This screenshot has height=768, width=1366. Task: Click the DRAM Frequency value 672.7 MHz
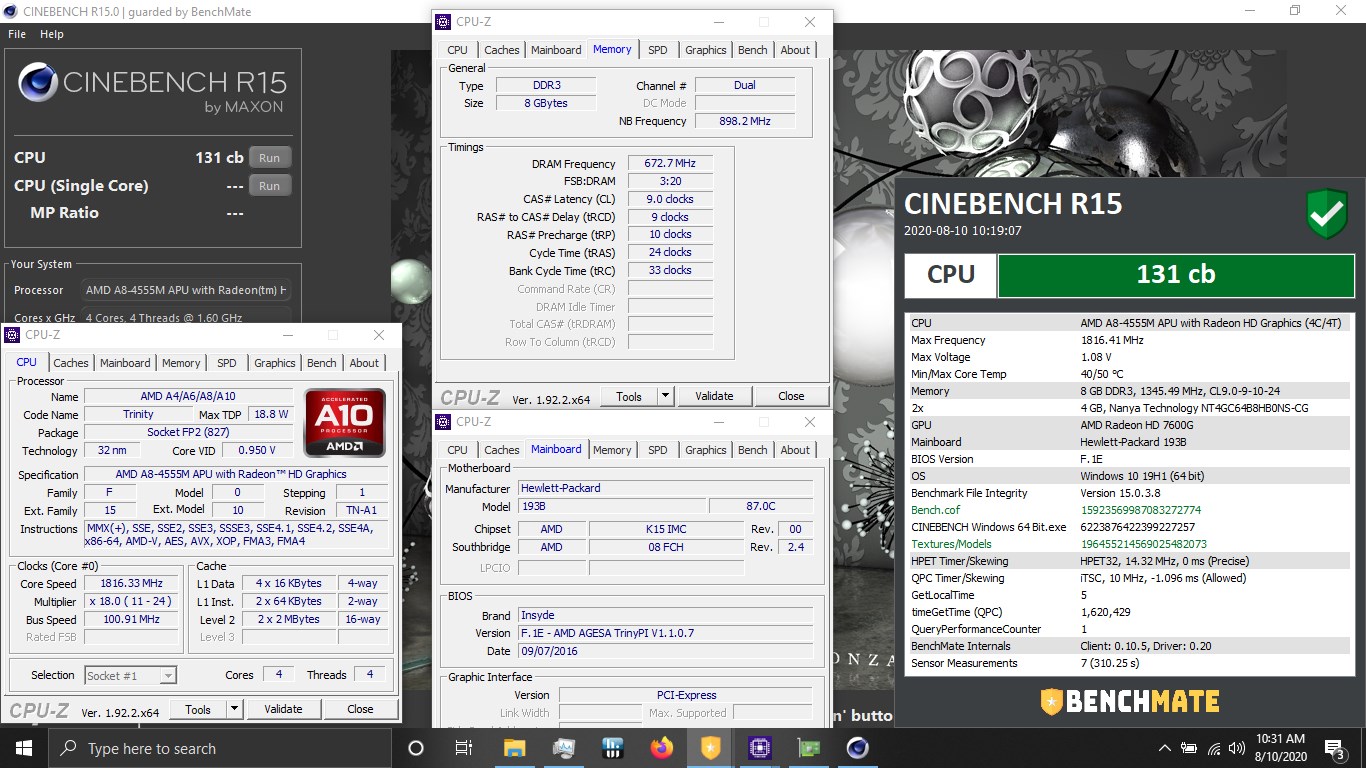pyautogui.click(x=670, y=164)
